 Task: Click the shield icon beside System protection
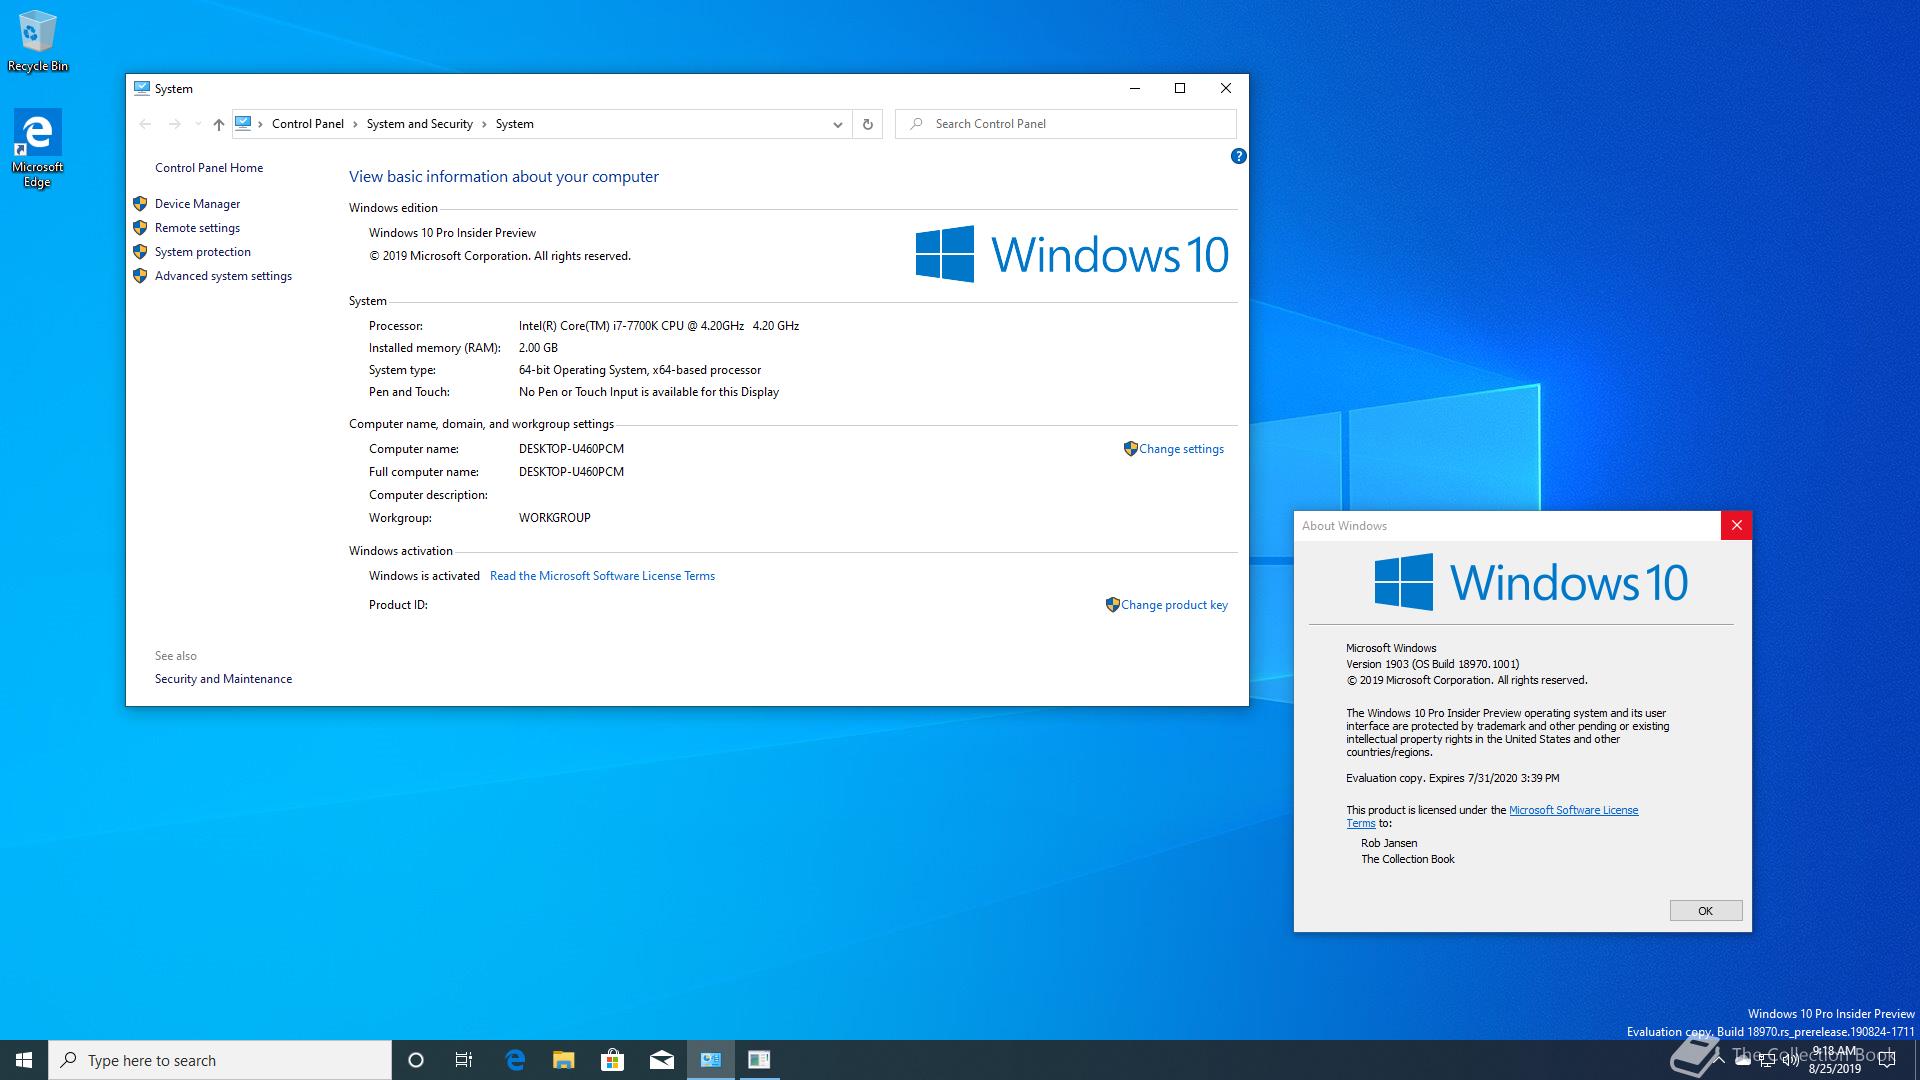click(140, 252)
